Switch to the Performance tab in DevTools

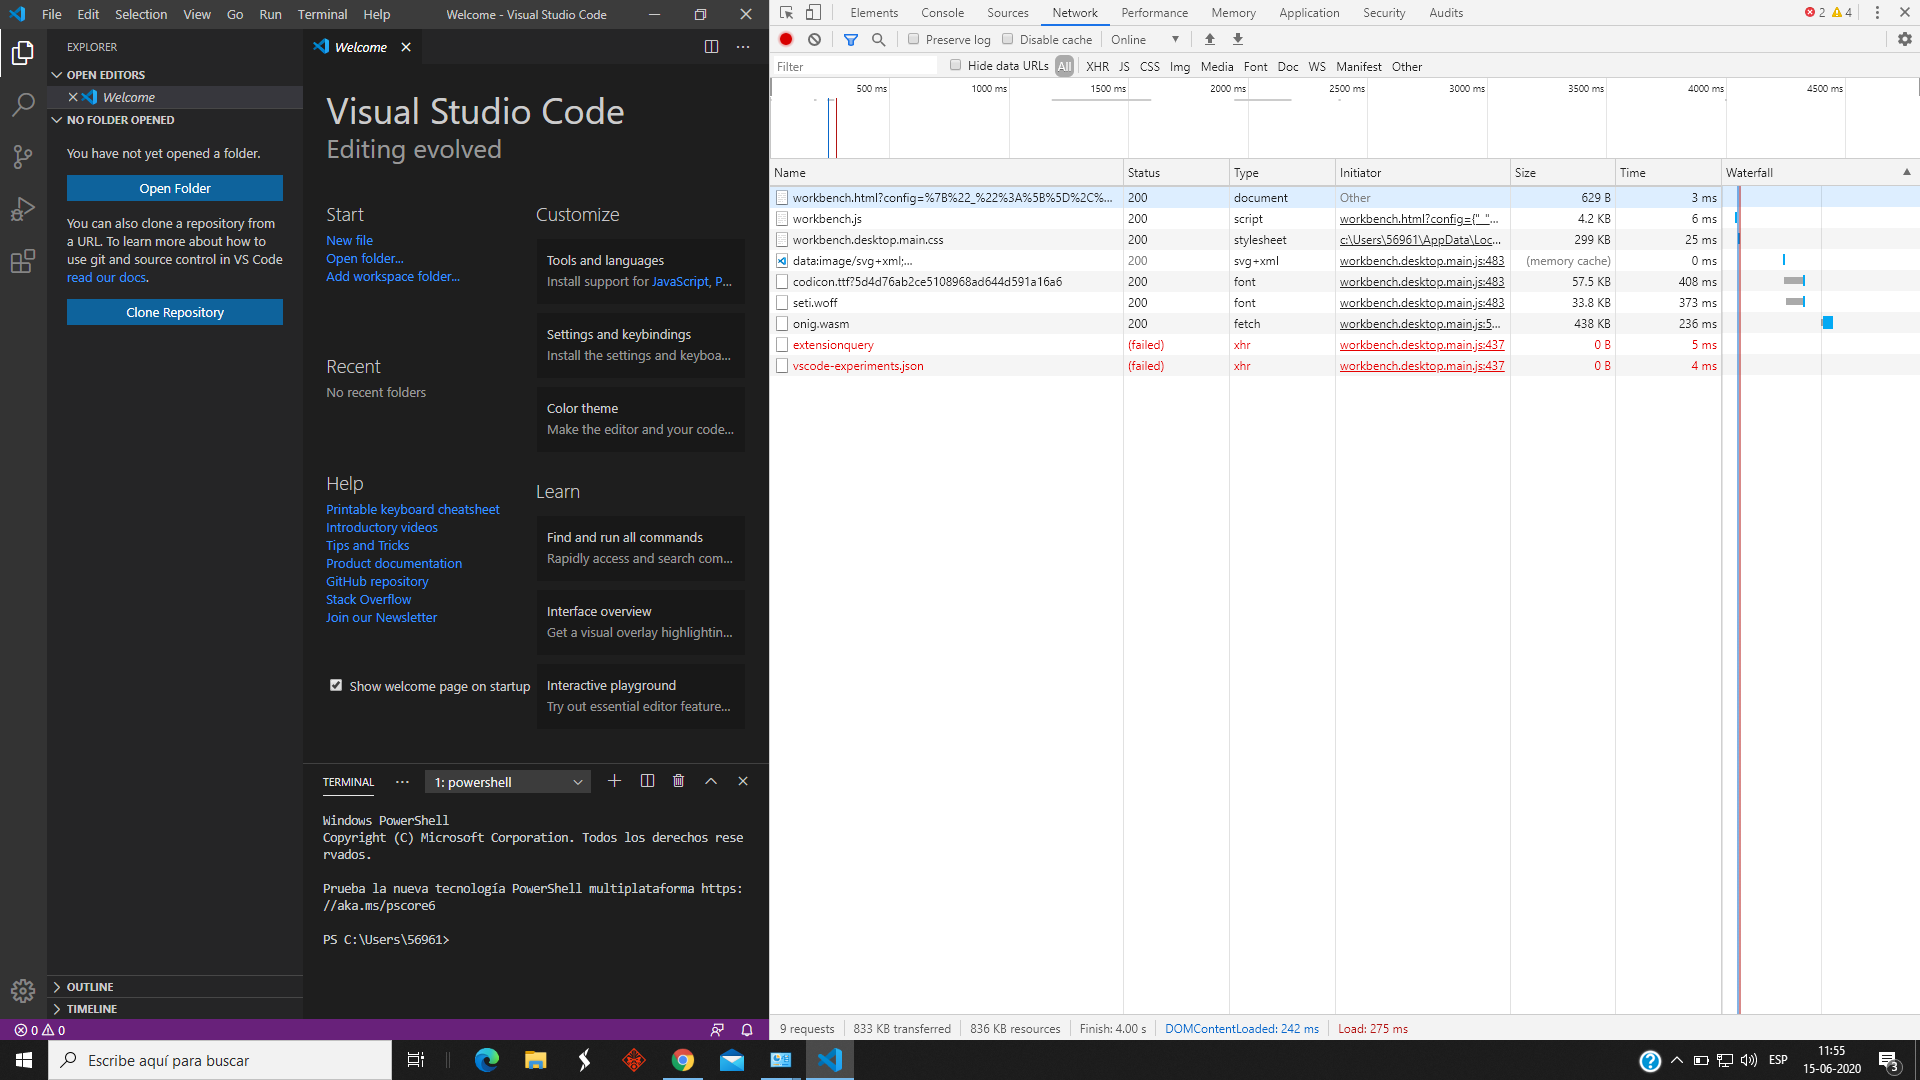(x=1154, y=13)
